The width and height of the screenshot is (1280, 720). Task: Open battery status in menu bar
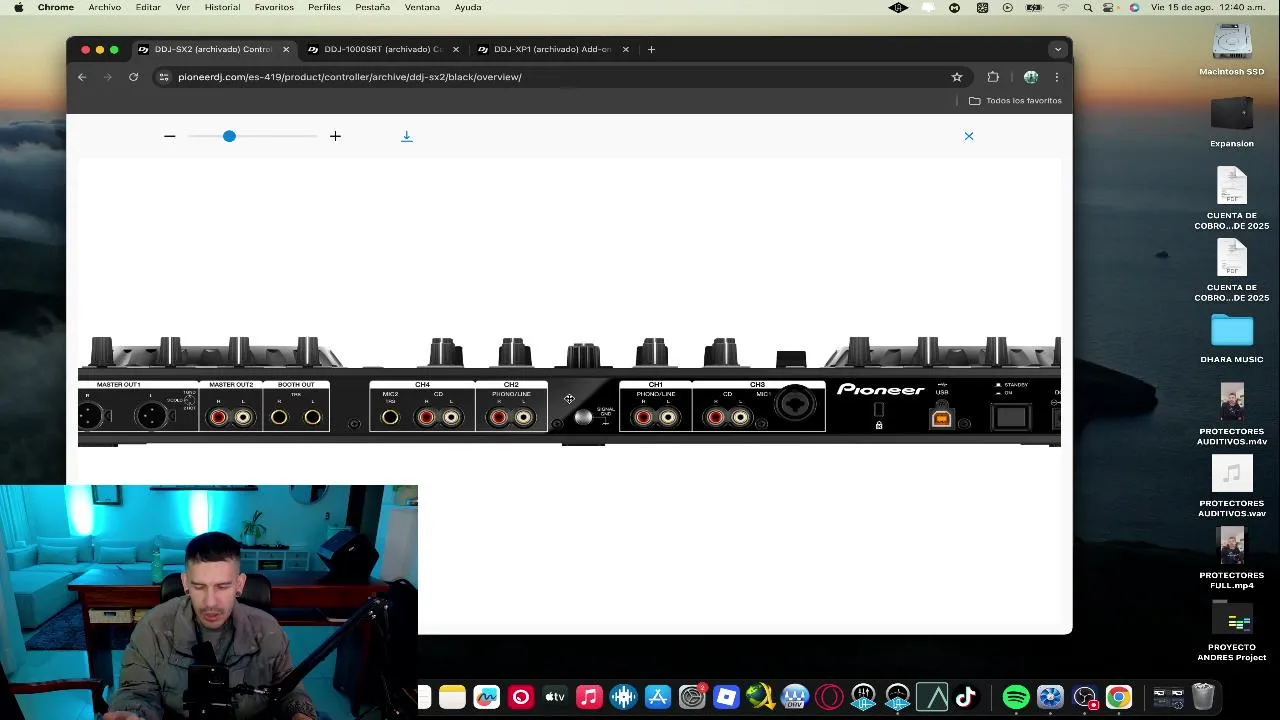tap(1035, 7)
